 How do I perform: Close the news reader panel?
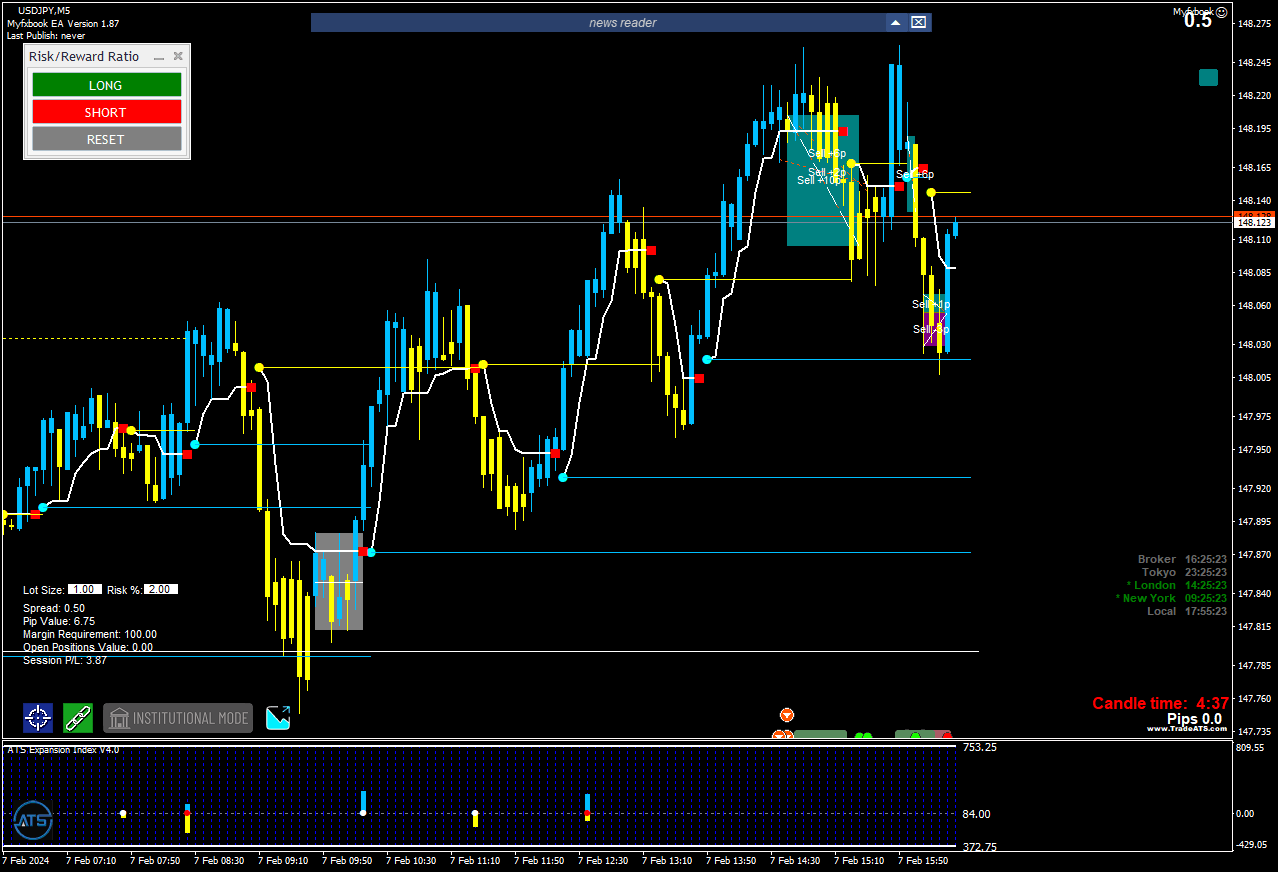(919, 22)
